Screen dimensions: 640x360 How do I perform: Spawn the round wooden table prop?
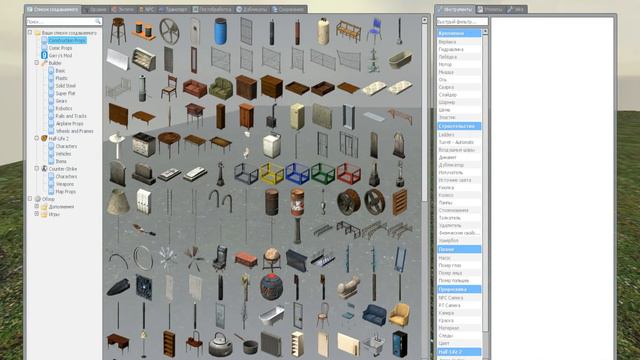click(x=169, y=145)
